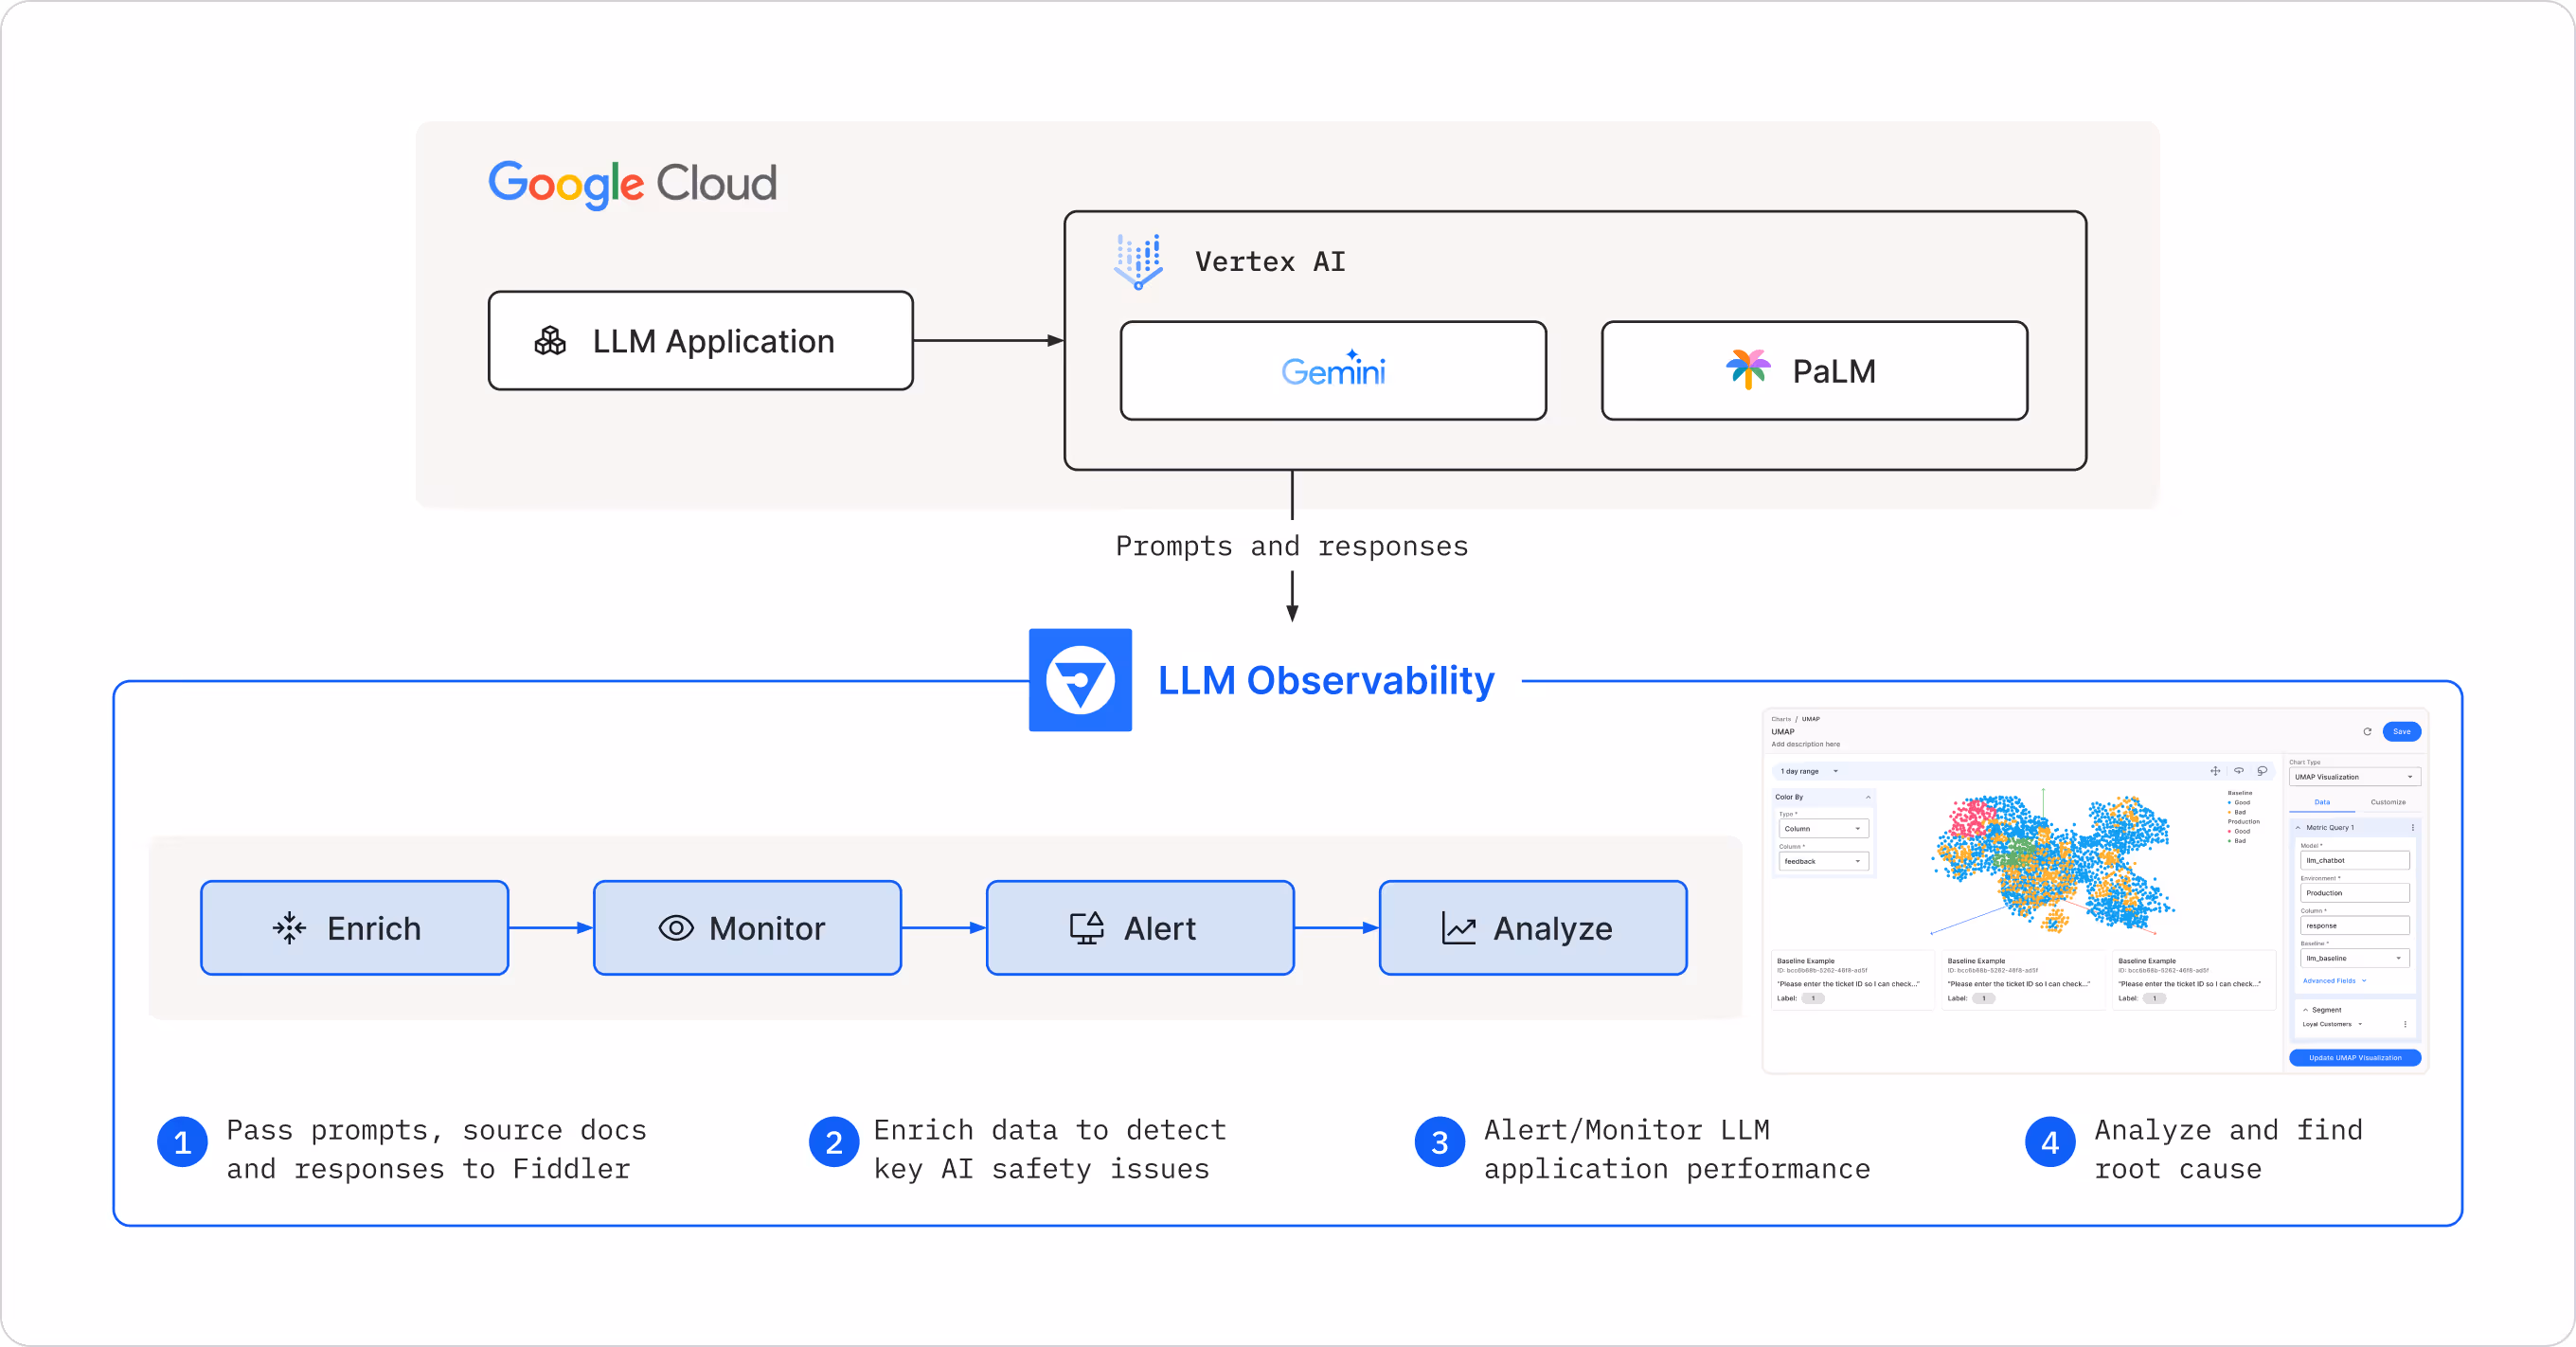Click text Pass prompts, source docs and responses
Image resolution: width=2576 pixels, height=1347 pixels.
tap(436, 1149)
